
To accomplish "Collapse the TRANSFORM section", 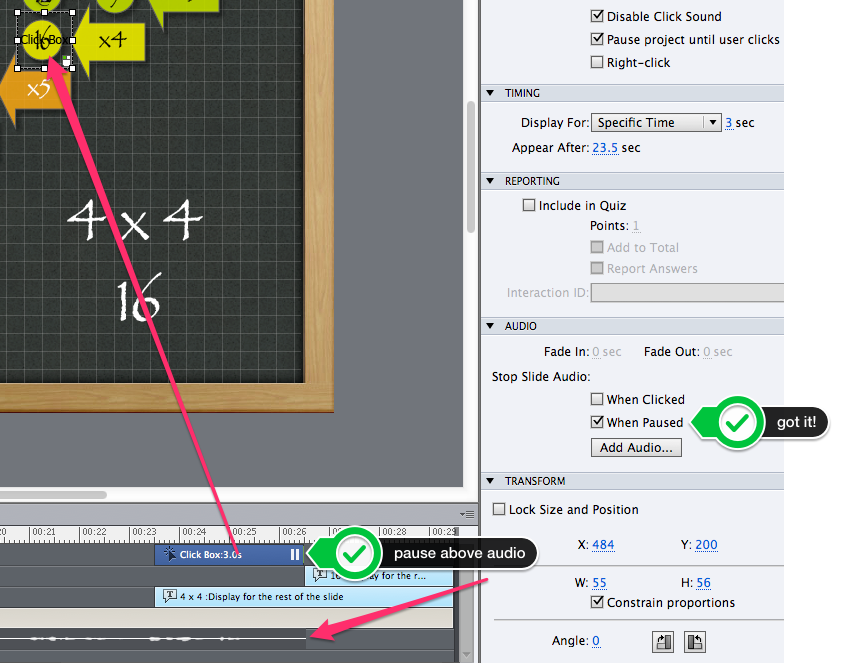I will click(490, 481).
